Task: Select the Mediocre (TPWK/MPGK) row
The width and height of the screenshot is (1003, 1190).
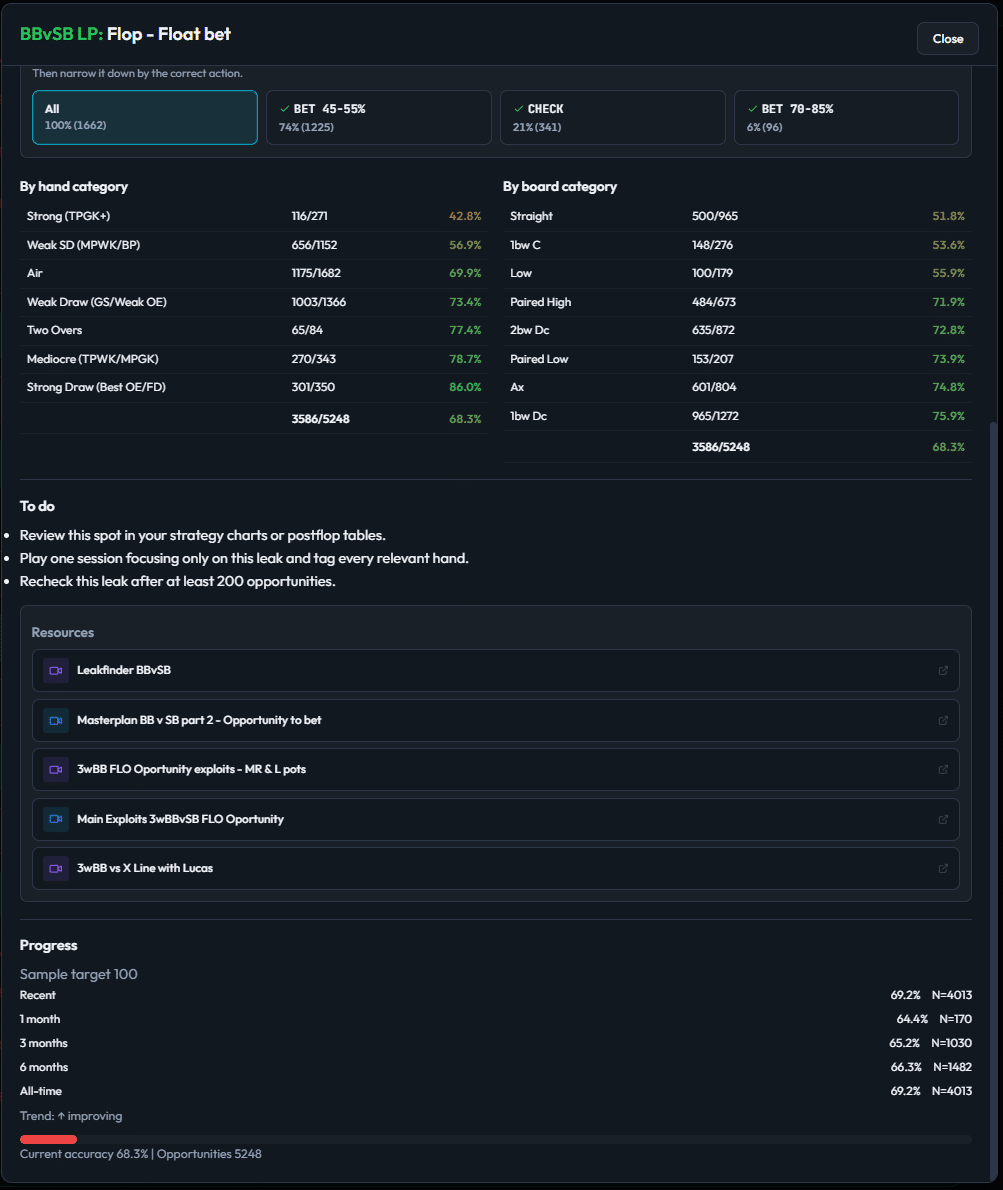Action: (254, 359)
